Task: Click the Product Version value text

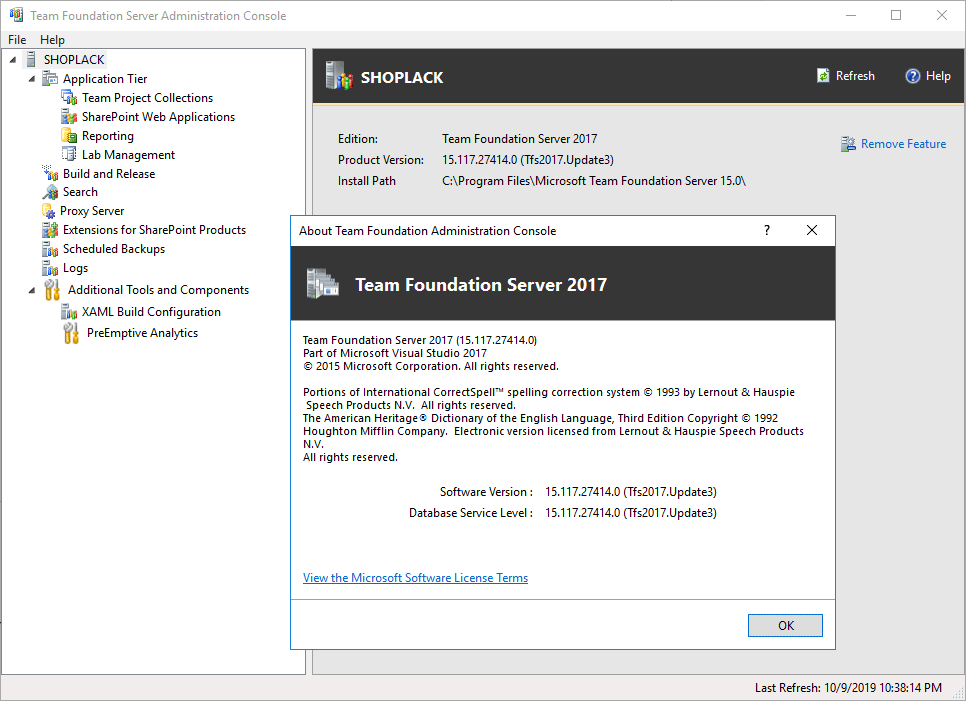Action: (x=527, y=160)
